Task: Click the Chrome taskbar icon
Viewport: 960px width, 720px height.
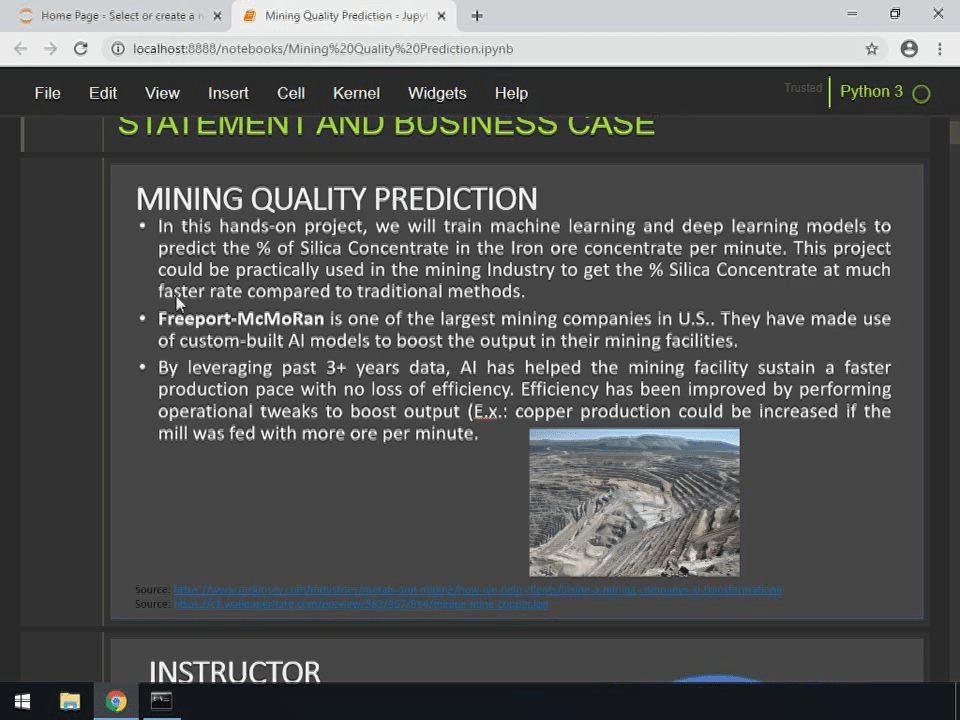Action: pyautogui.click(x=116, y=702)
